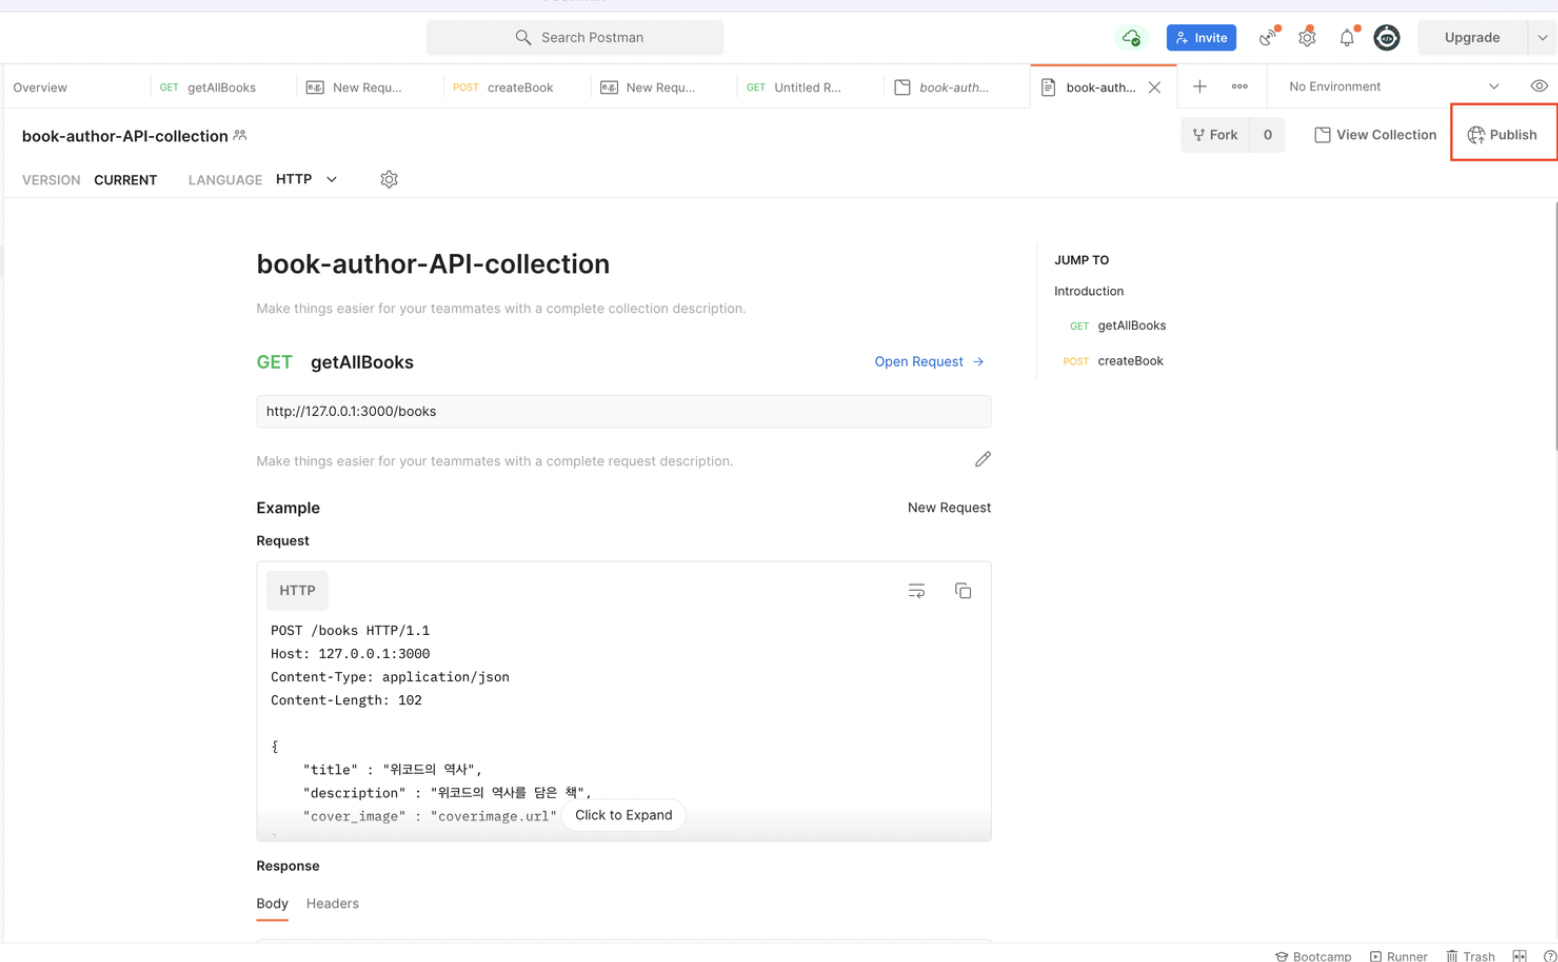
Task: Toggle line wrap in code snippet
Action: click(x=916, y=591)
